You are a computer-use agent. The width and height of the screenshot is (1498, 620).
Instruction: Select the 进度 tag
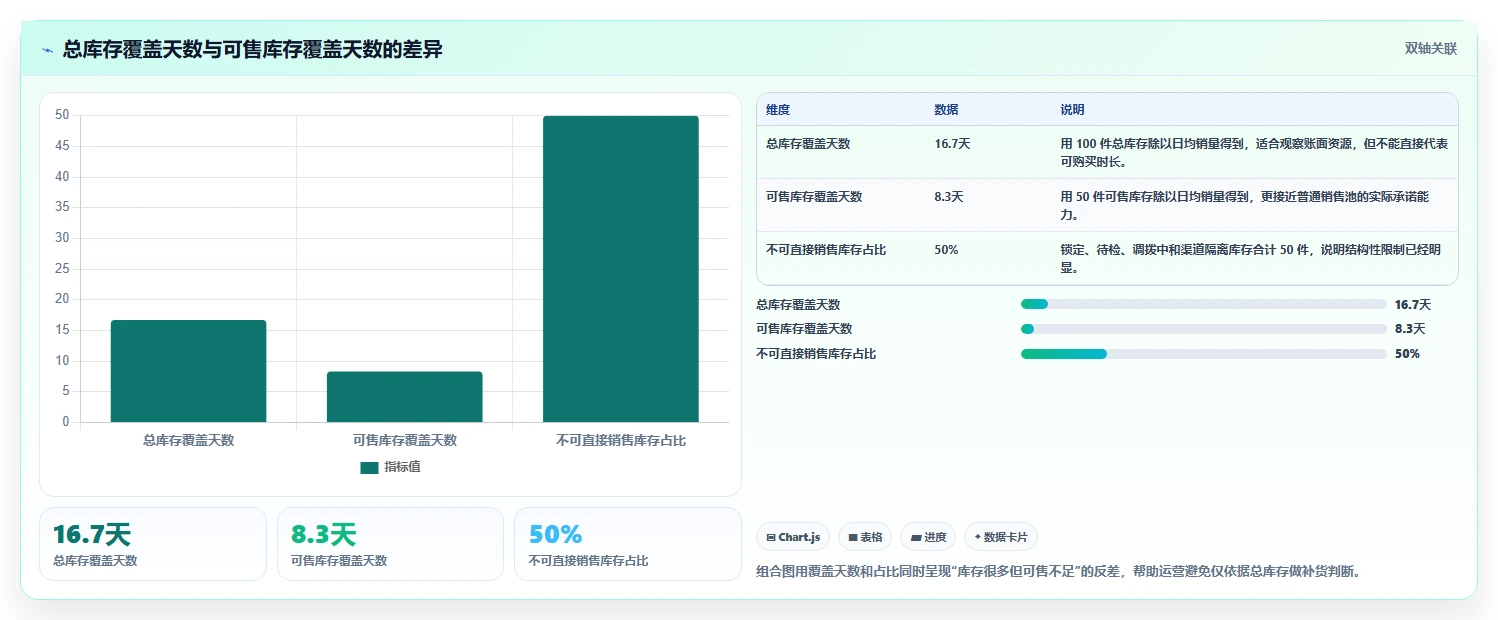tap(928, 537)
